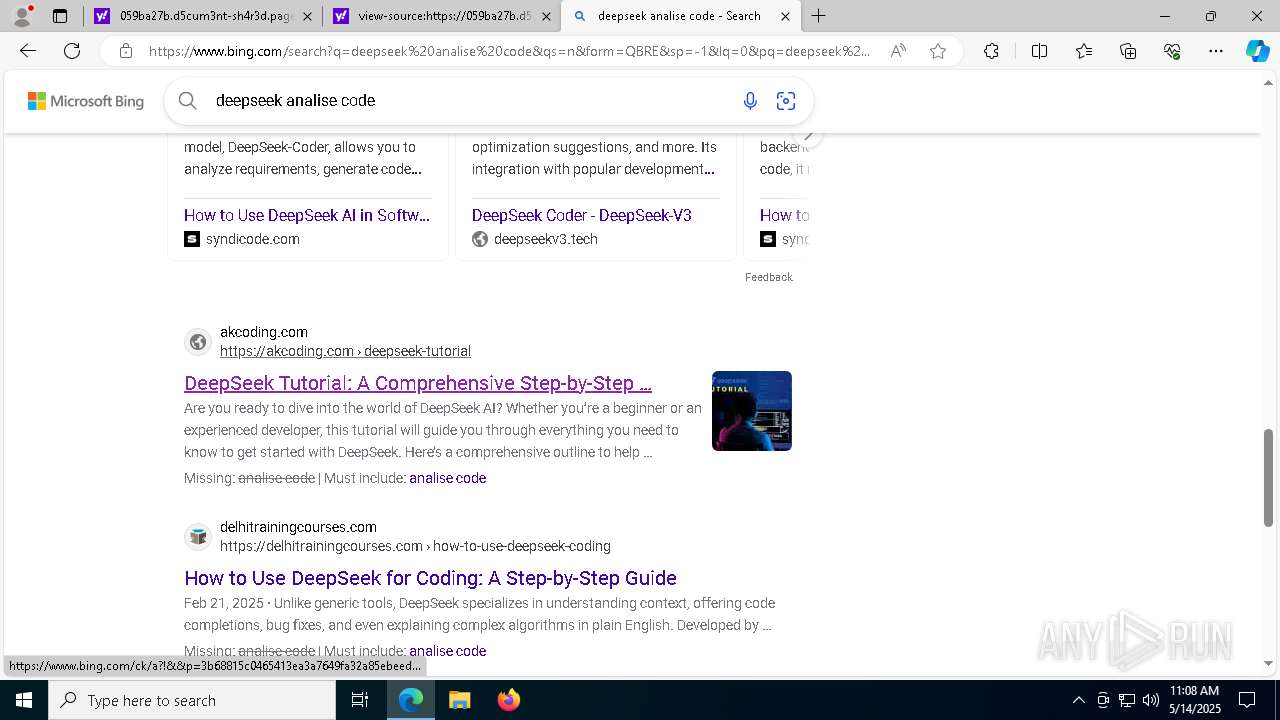Open the browser profile icon
Viewport: 1280px width, 720px height.
click(x=22, y=15)
